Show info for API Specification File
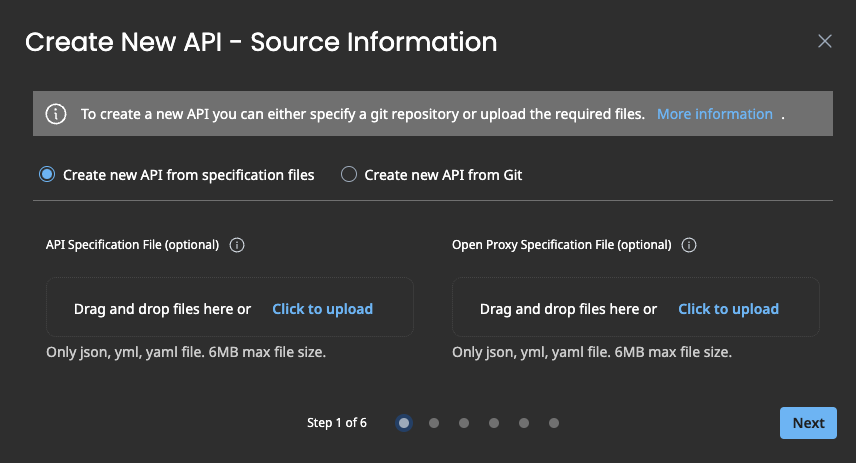 coord(237,245)
